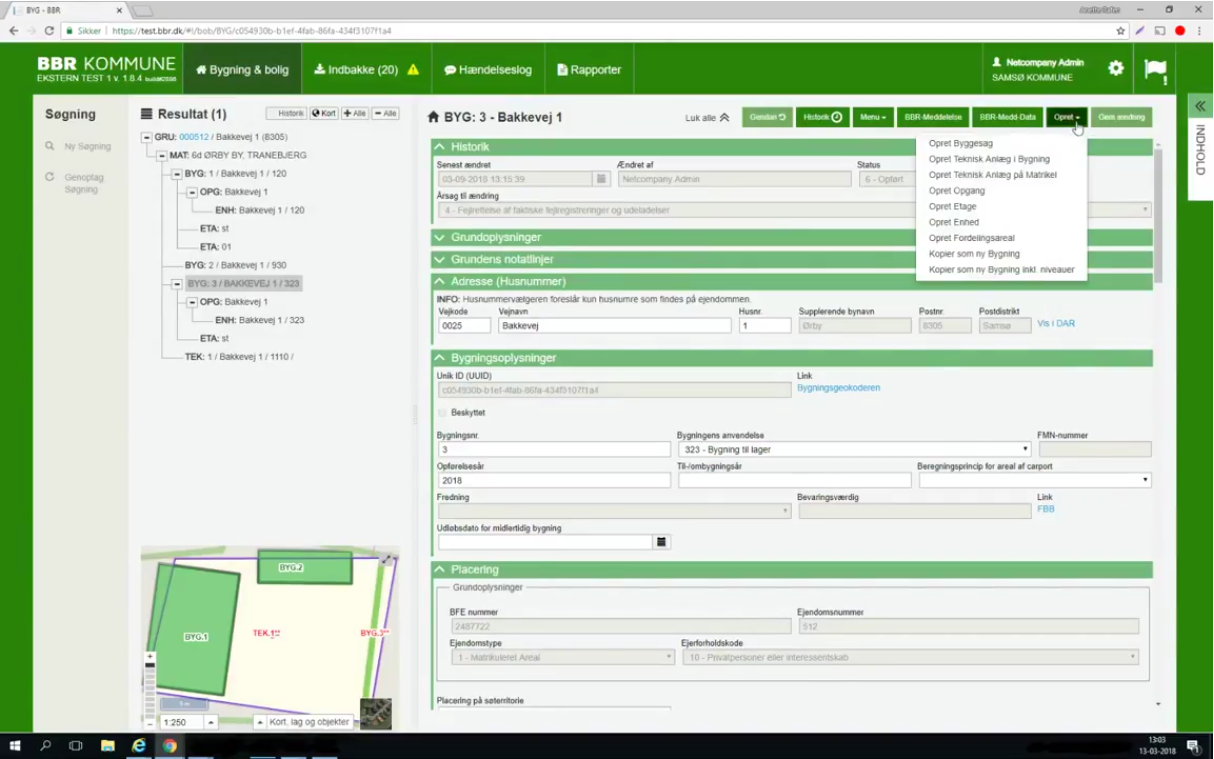Click the Indbakke warning triangle icon
Screen dimensions: 1214x759
click(413, 70)
